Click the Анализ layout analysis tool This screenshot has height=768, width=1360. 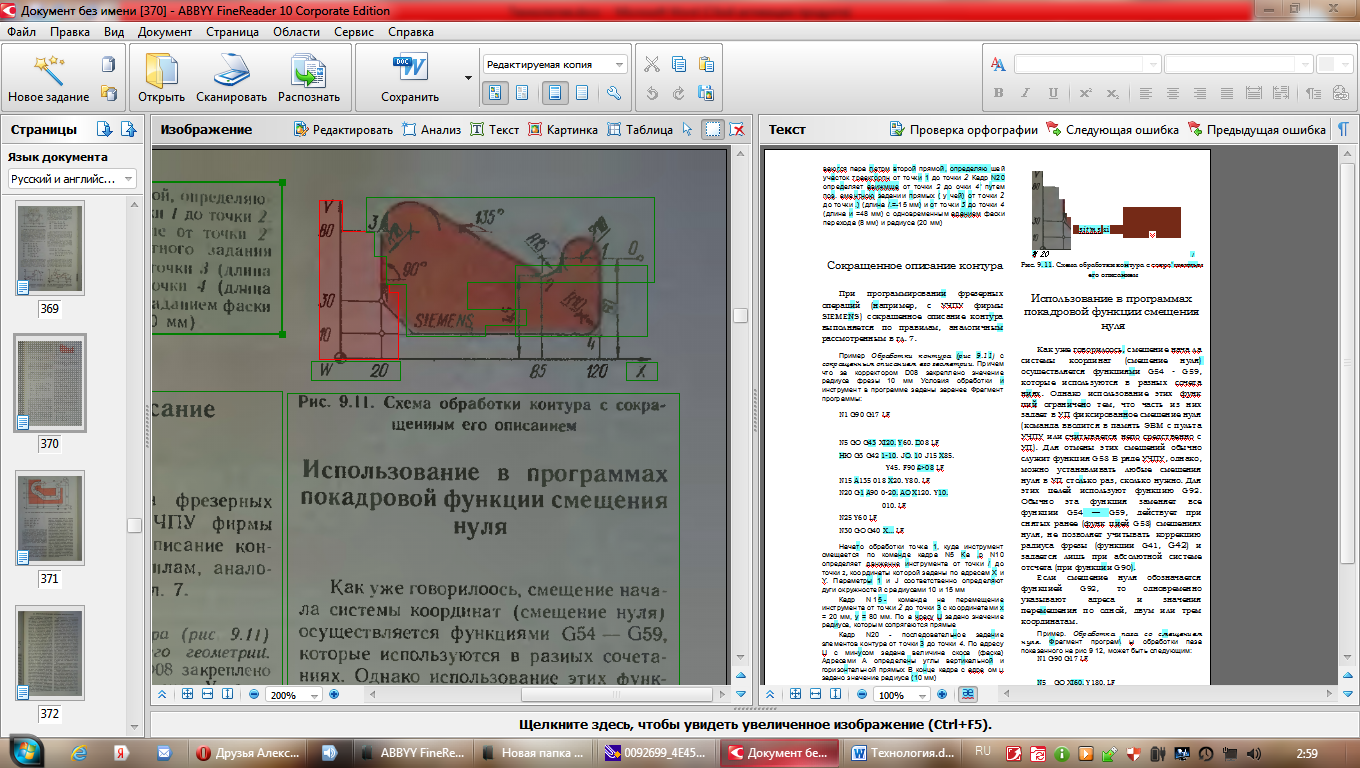pos(431,129)
